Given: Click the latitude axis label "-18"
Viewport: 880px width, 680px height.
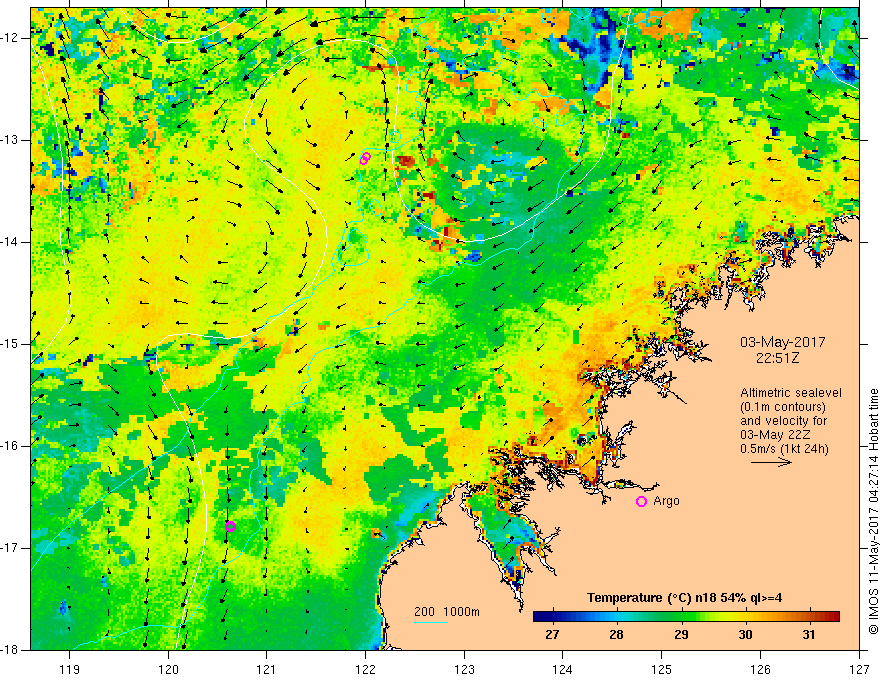Looking at the screenshot, I should click(10, 650).
